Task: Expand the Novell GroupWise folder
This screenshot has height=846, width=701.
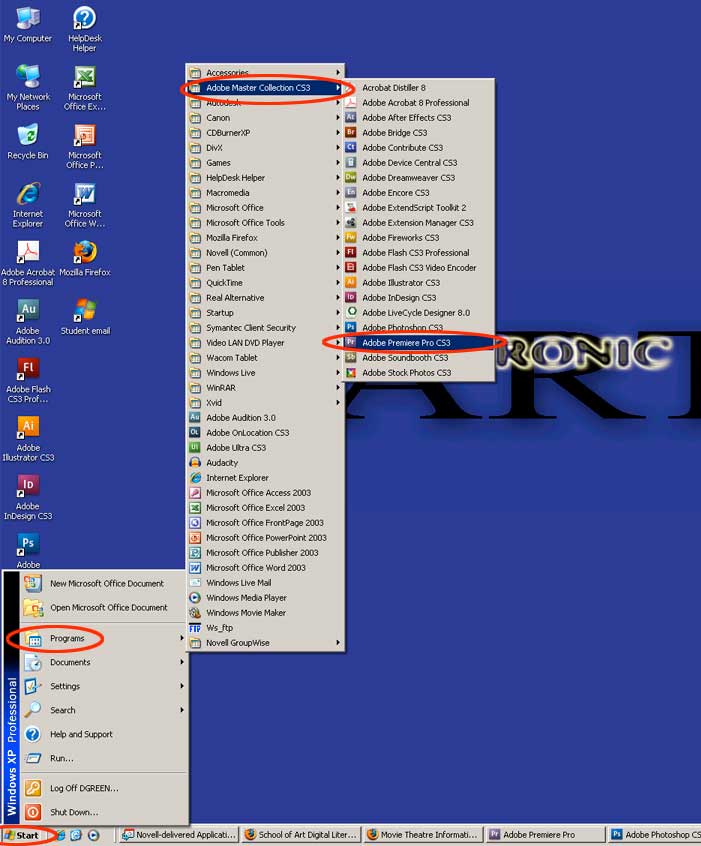Action: click(x=266, y=643)
